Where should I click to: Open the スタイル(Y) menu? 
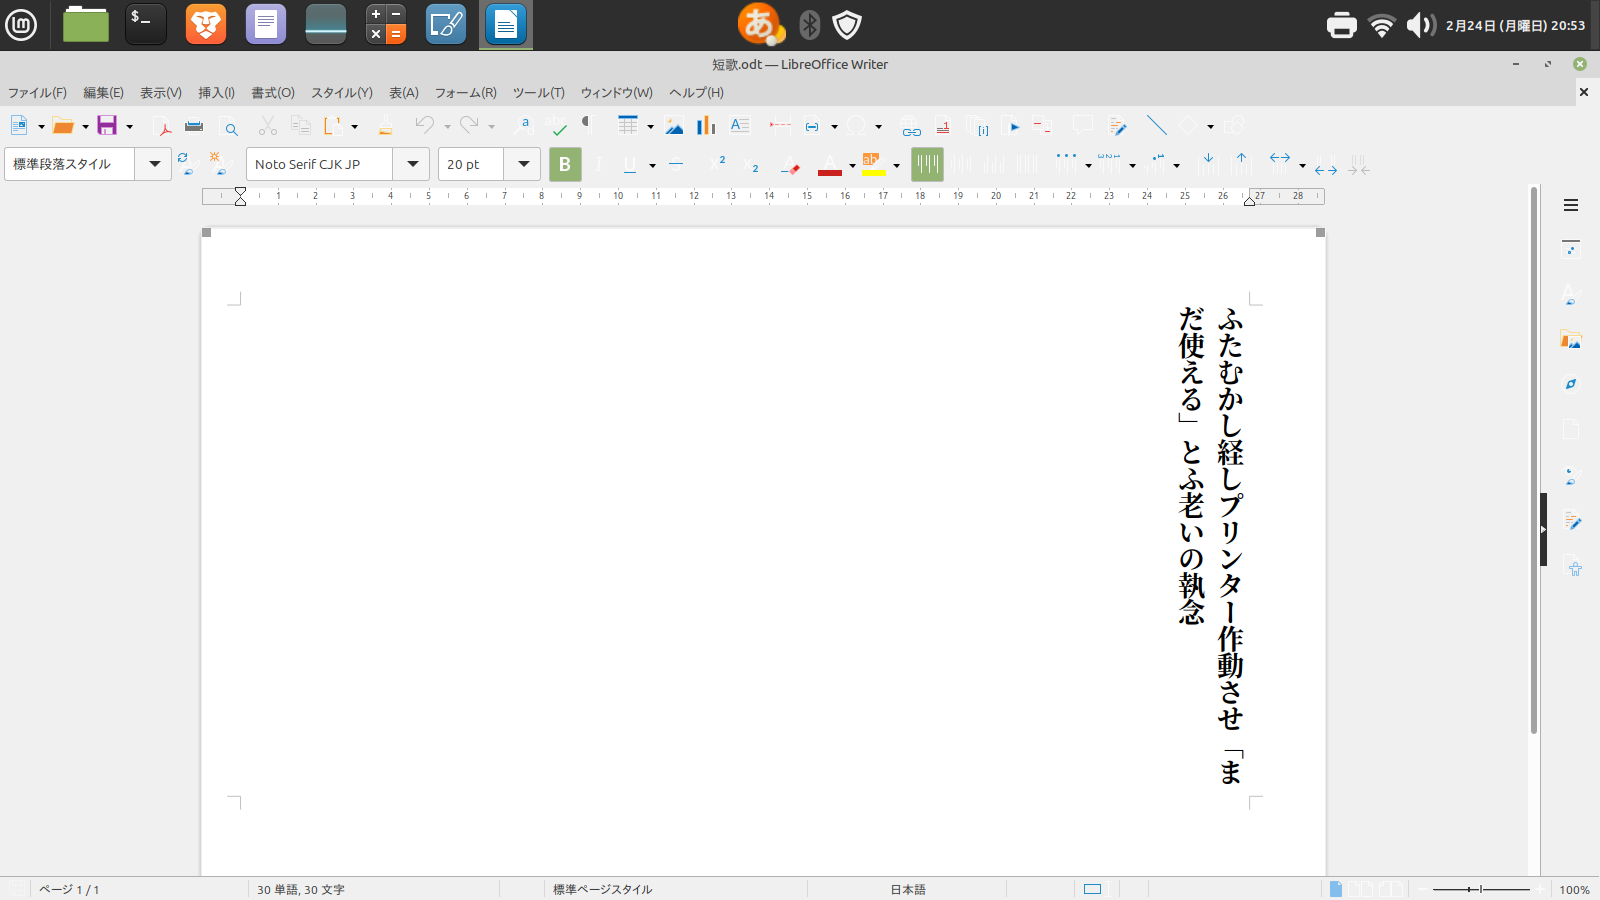point(341,93)
